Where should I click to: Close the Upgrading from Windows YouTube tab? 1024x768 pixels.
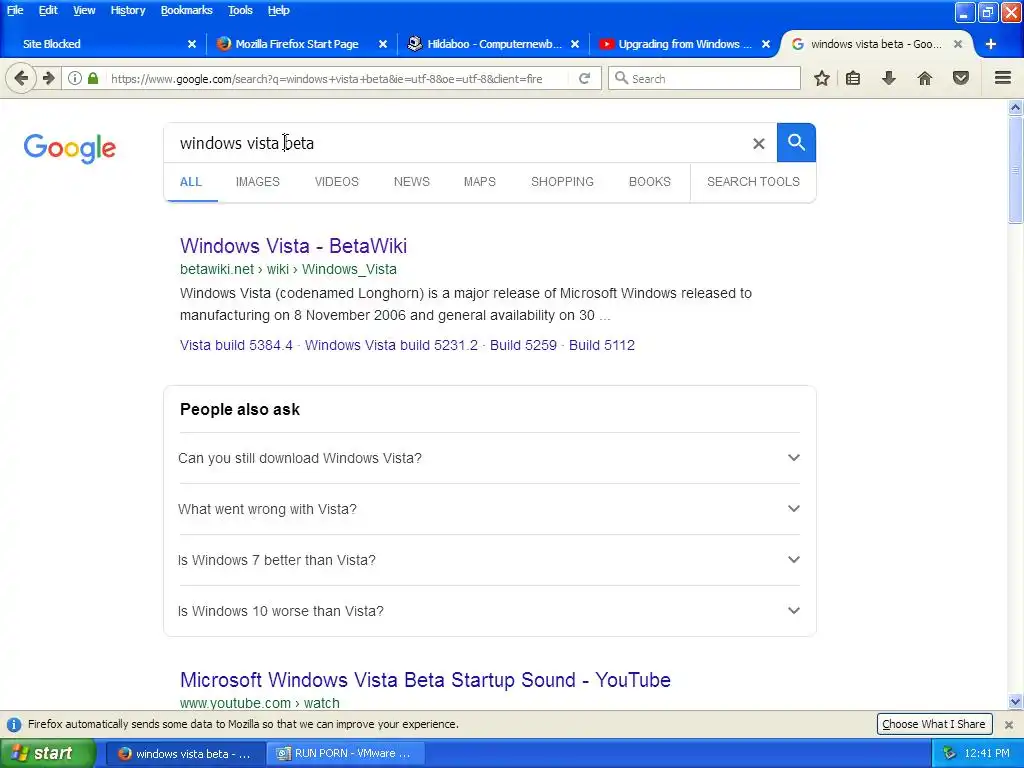[766, 44]
